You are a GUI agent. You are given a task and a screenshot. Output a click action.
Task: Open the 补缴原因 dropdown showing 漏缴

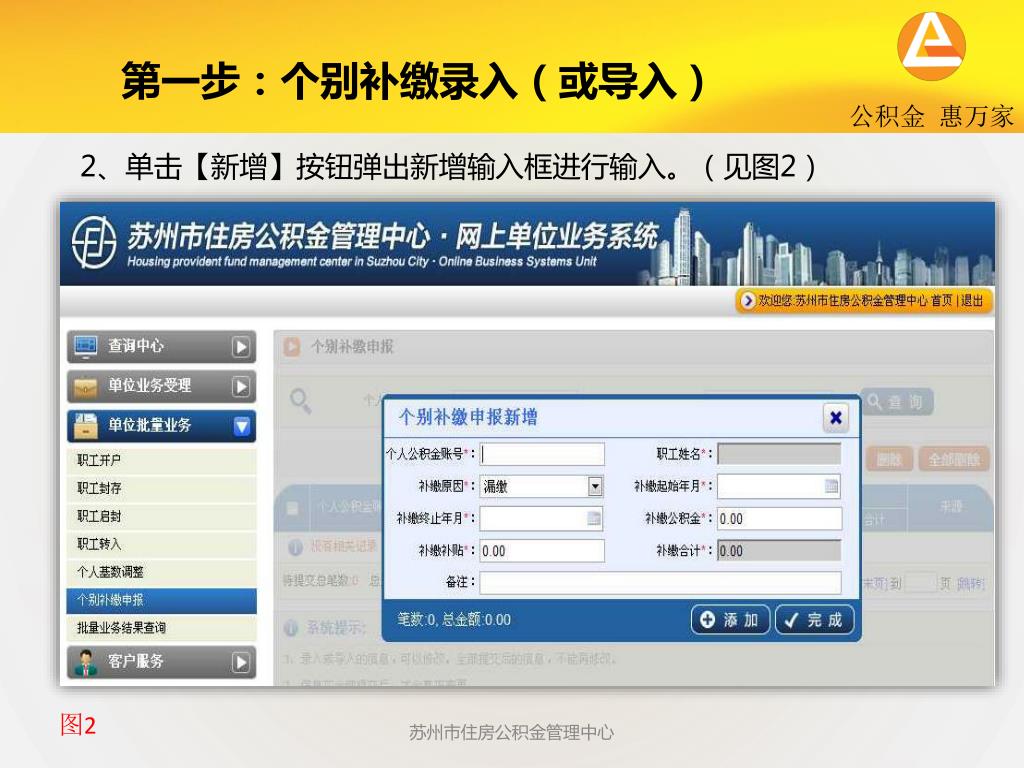541,486
